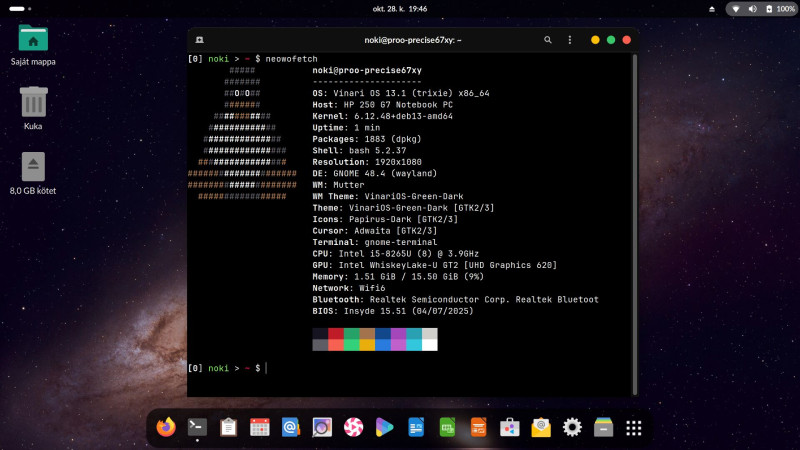Open Settings gear in the dock
The height and width of the screenshot is (450, 800).
click(x=572, y=427)
